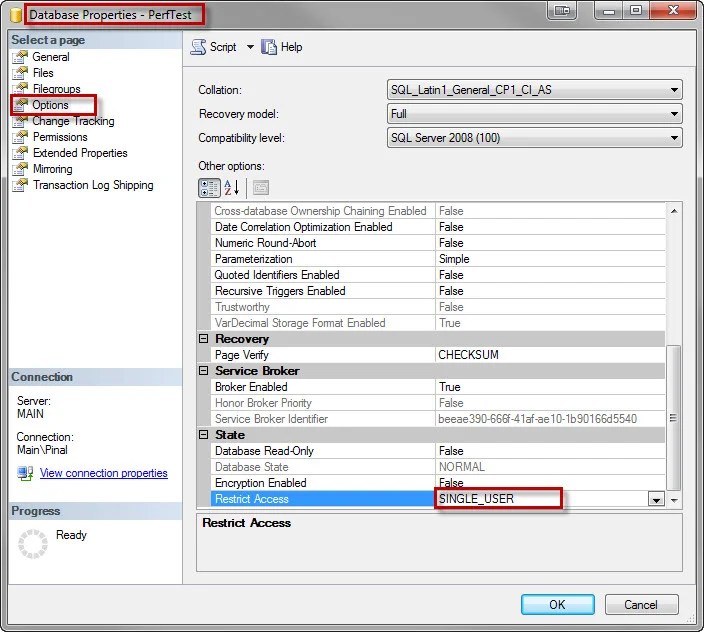Click the Change Tracking page icon
The image size is (704, 632).
tap(20, 121)
